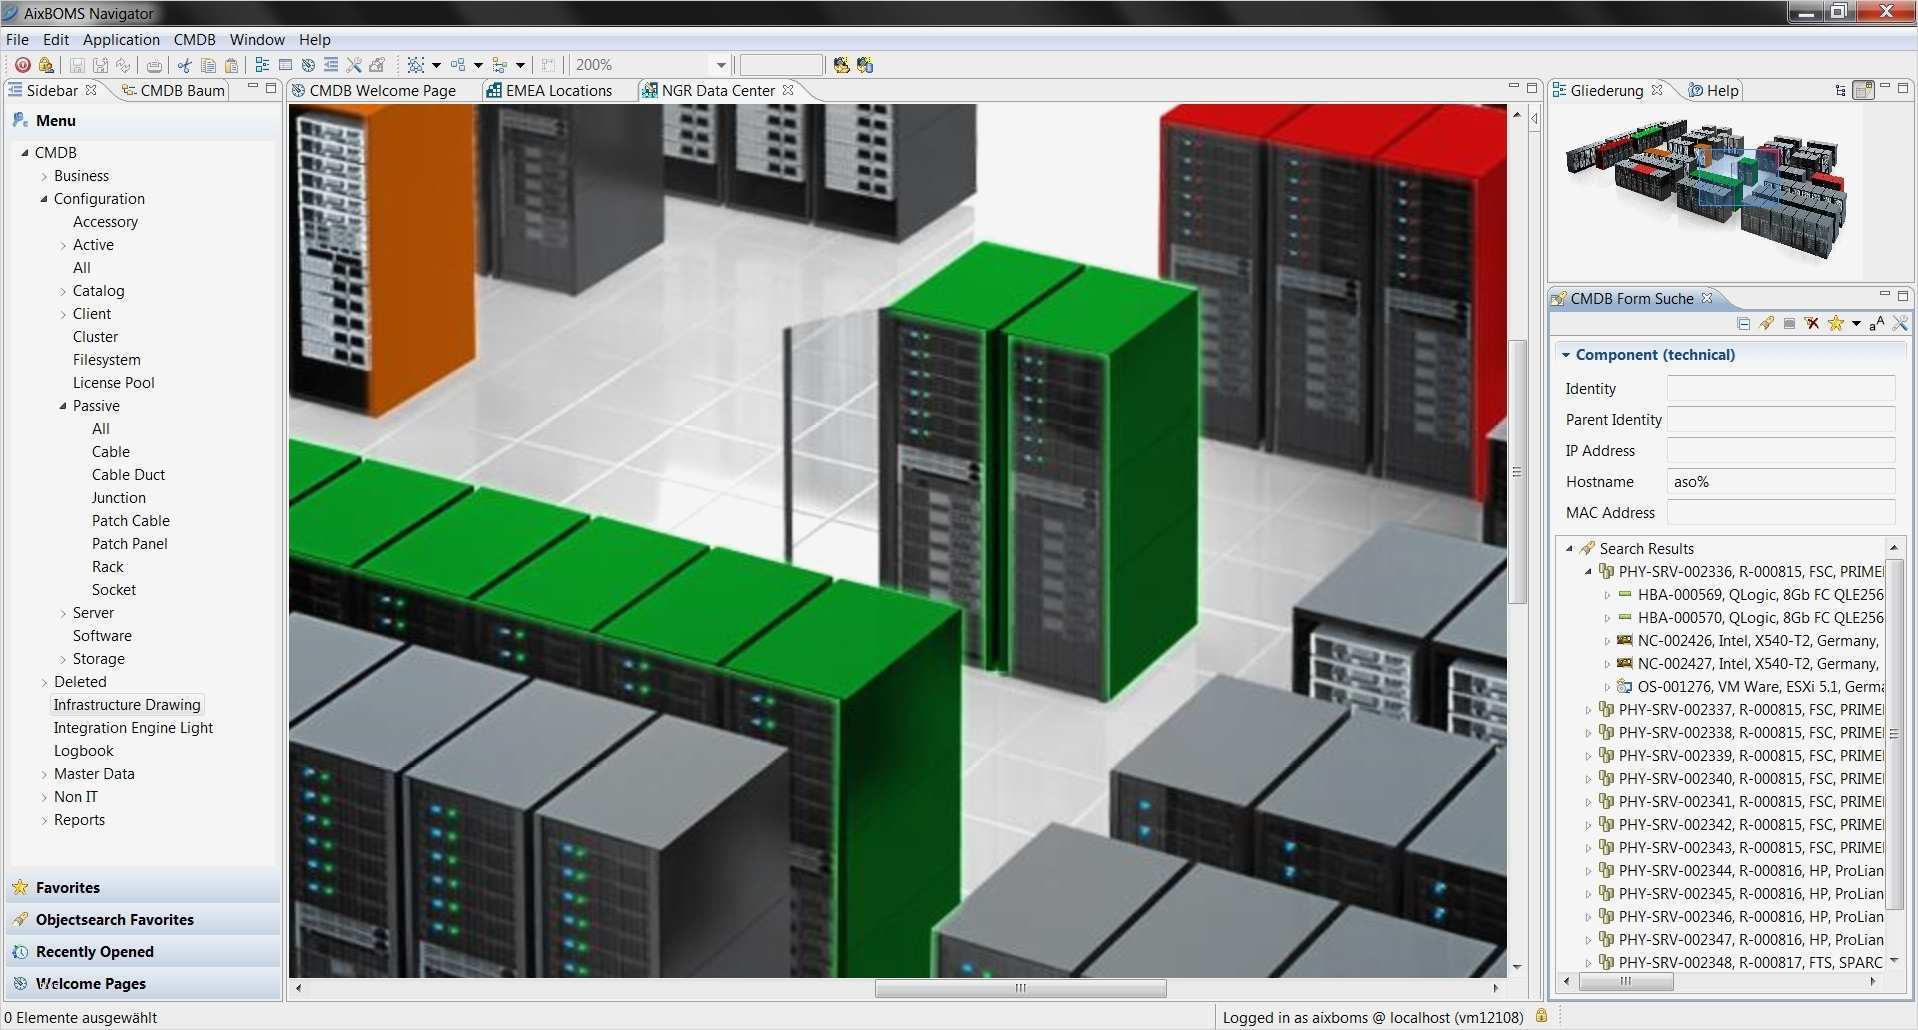The image size is (1918, 1030).
Task: Open the Recently Opened section
Action: pos(143,951)
